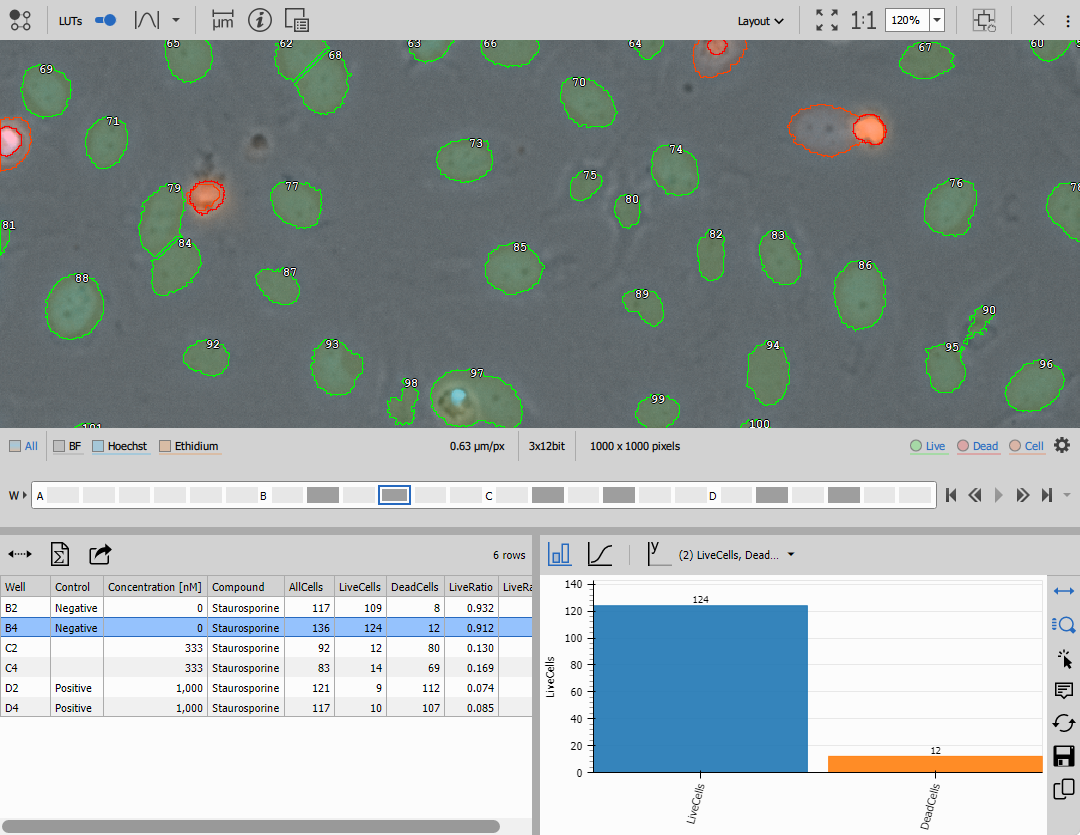Toggle the Ethidium channel checkbox
The height and width of the screenshot is (835, 1080).
pyautogui.click(x=166, y=446)
